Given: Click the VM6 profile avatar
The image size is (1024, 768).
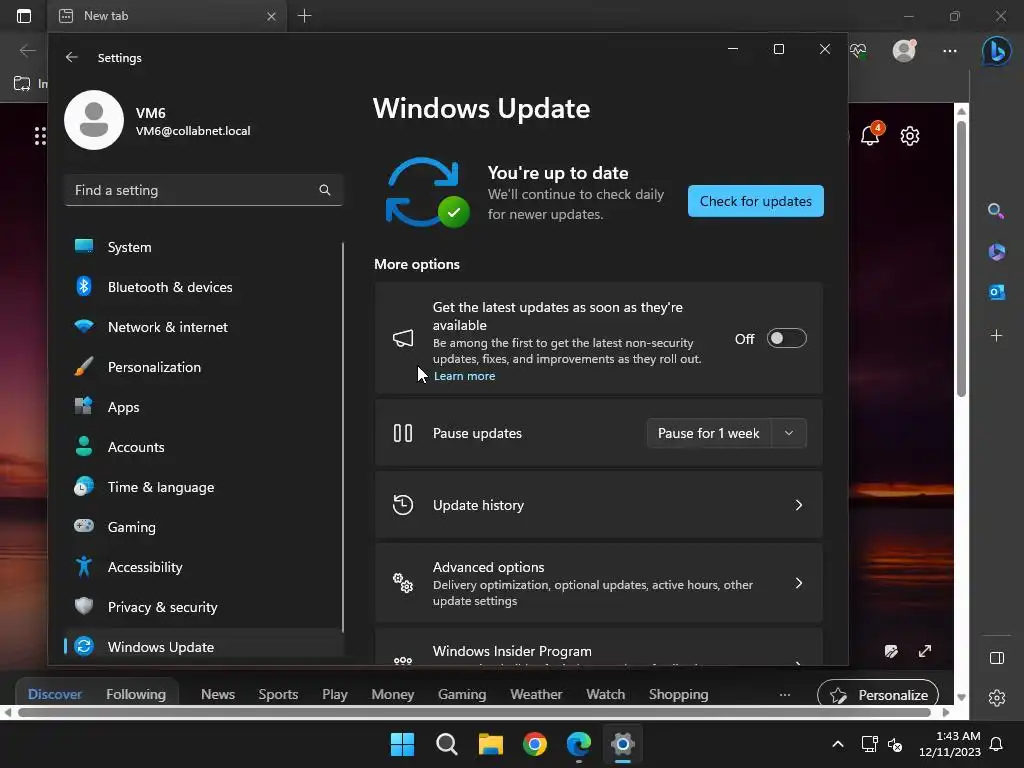Looking at the screenshot, I should (94, 120).
